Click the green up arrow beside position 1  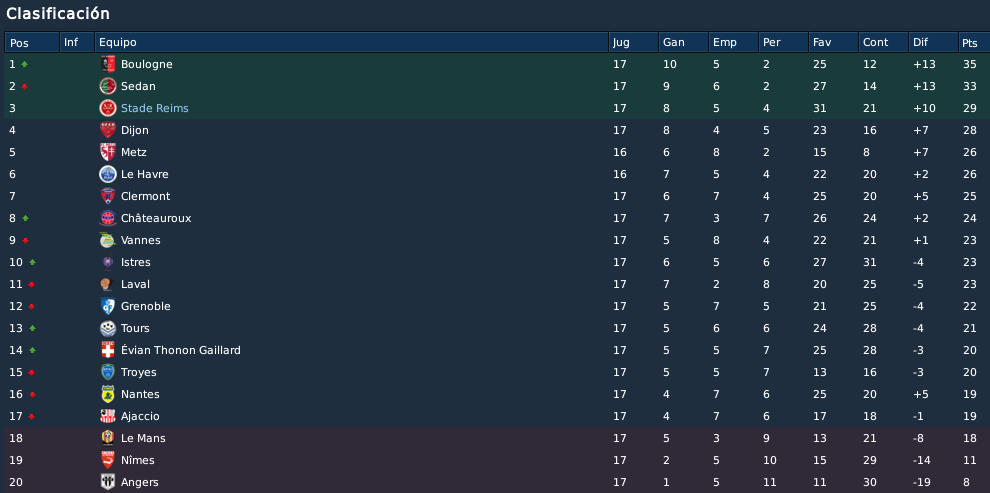pyautogui.click(x=25, y=64)
